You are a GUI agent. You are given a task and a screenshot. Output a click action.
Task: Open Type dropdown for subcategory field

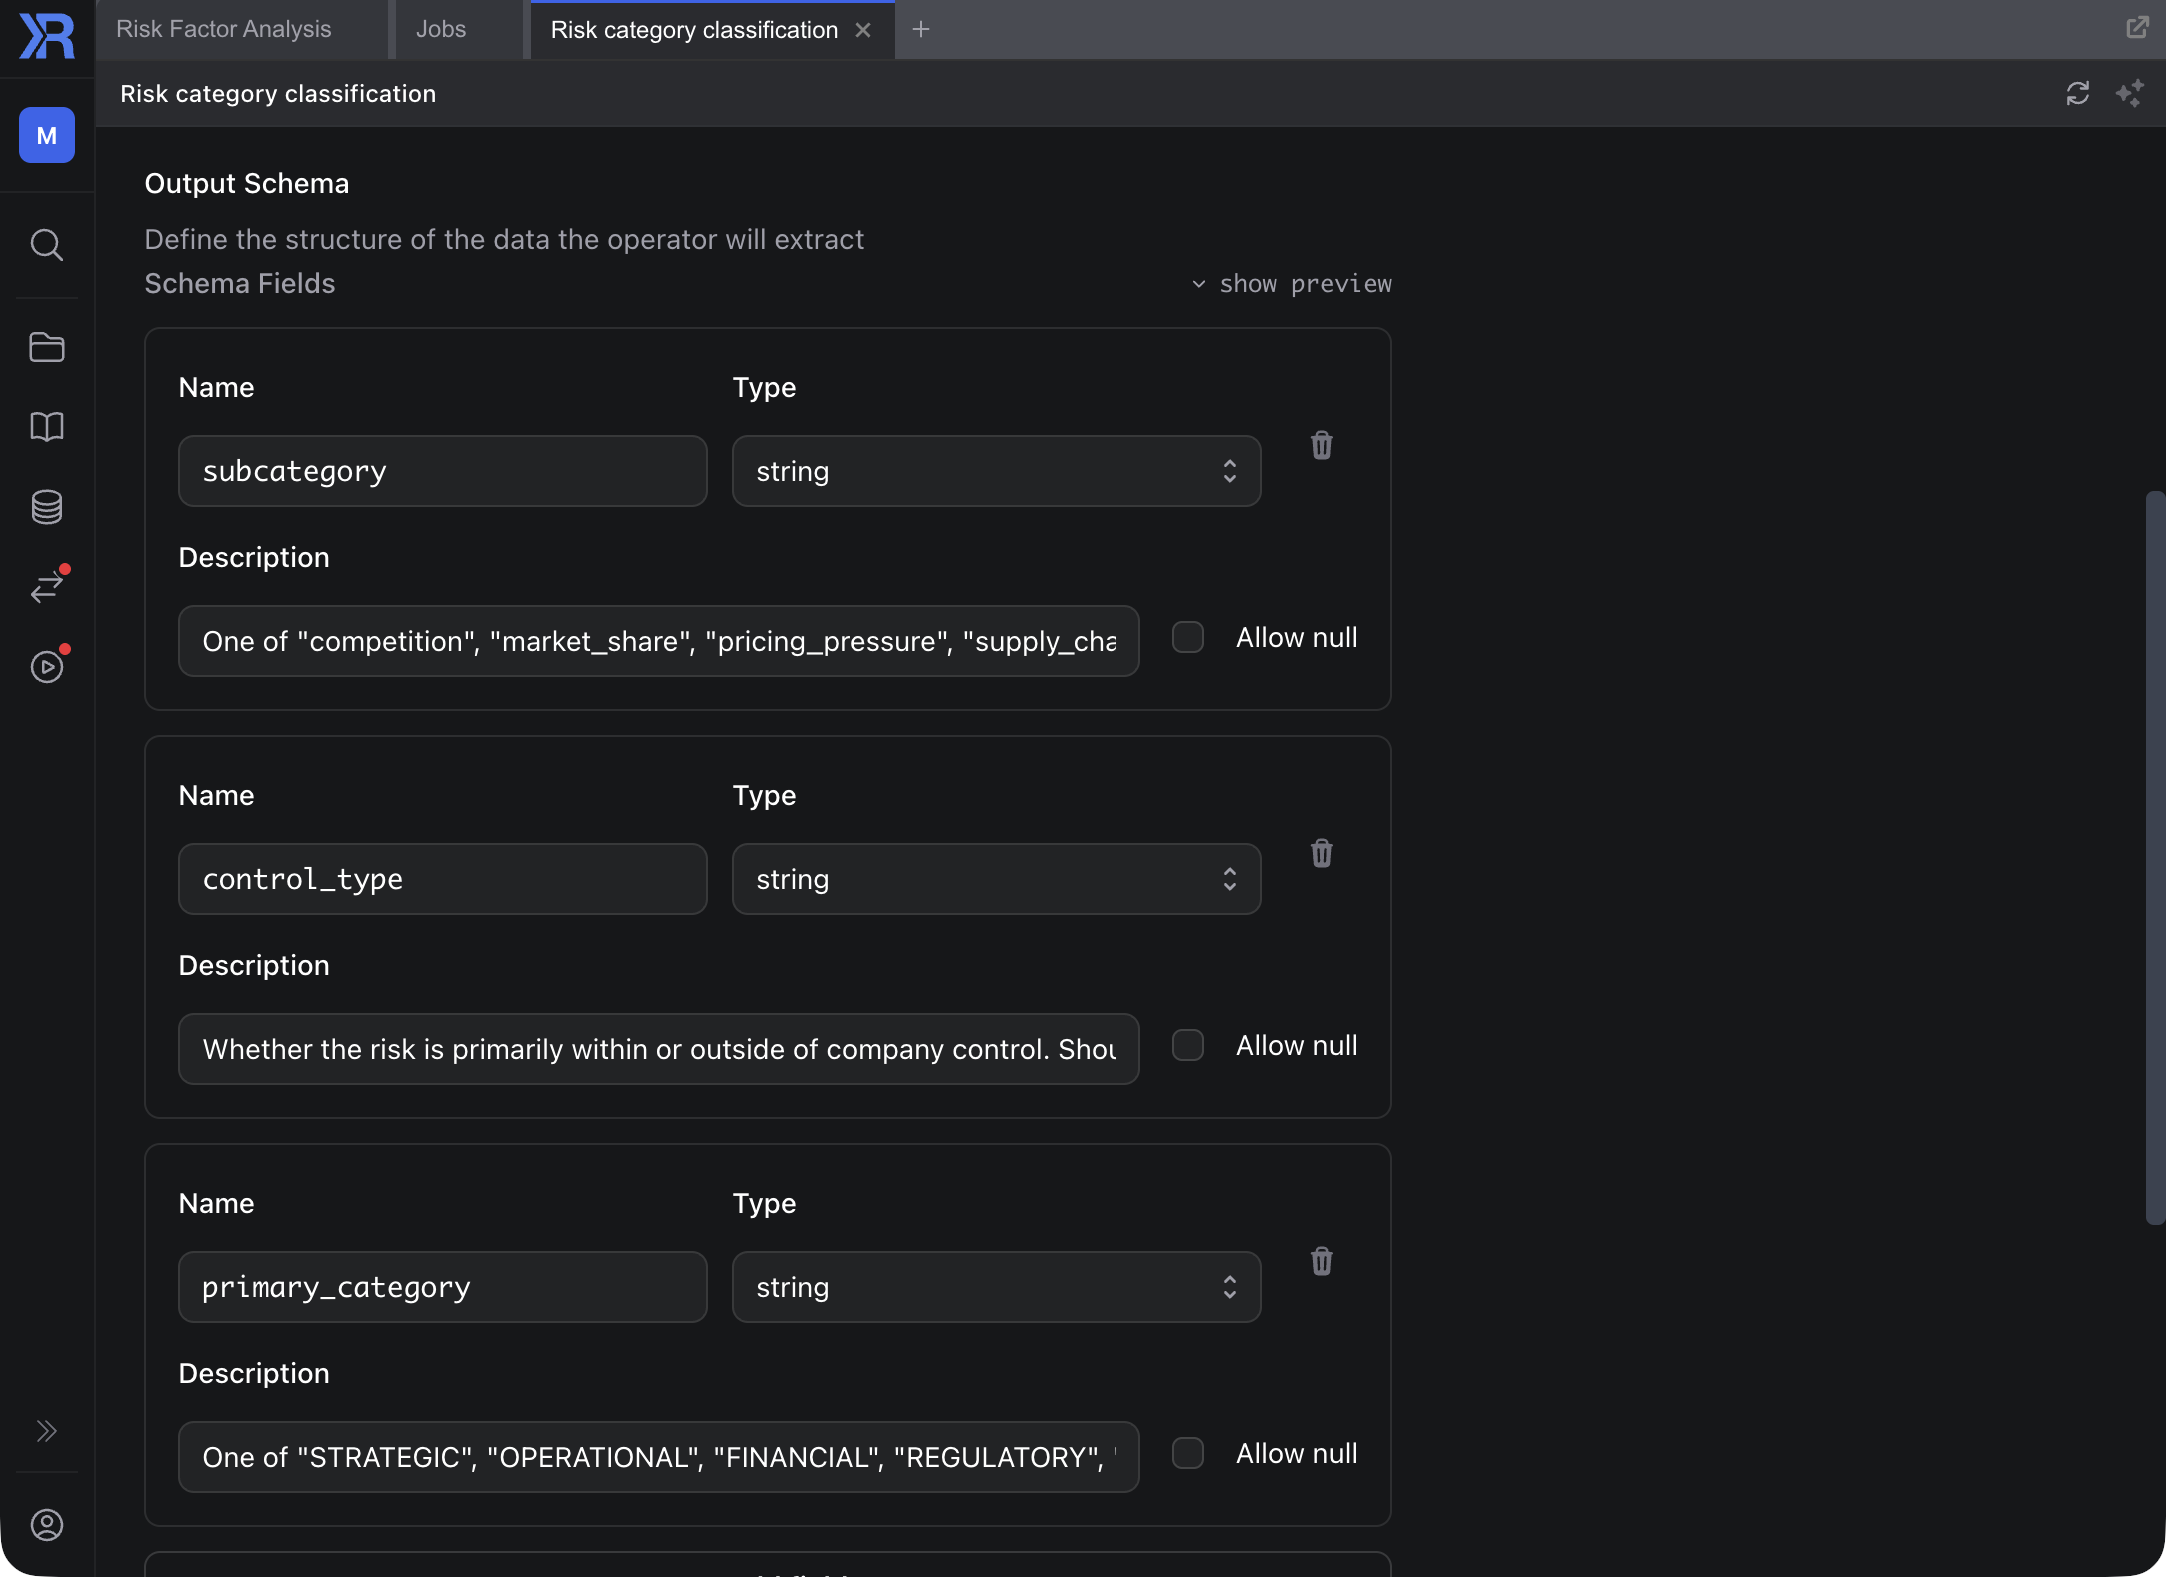(995, 471)
